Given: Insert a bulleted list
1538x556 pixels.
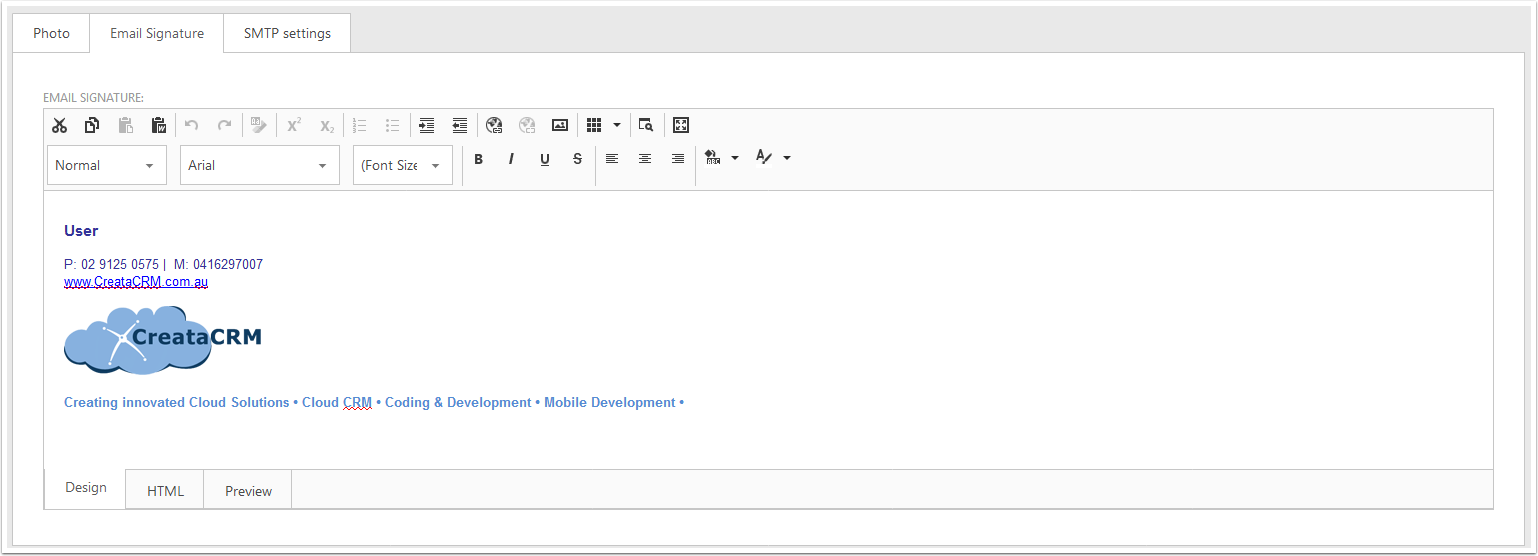Looking at the screenshot, I should point(393,125).
